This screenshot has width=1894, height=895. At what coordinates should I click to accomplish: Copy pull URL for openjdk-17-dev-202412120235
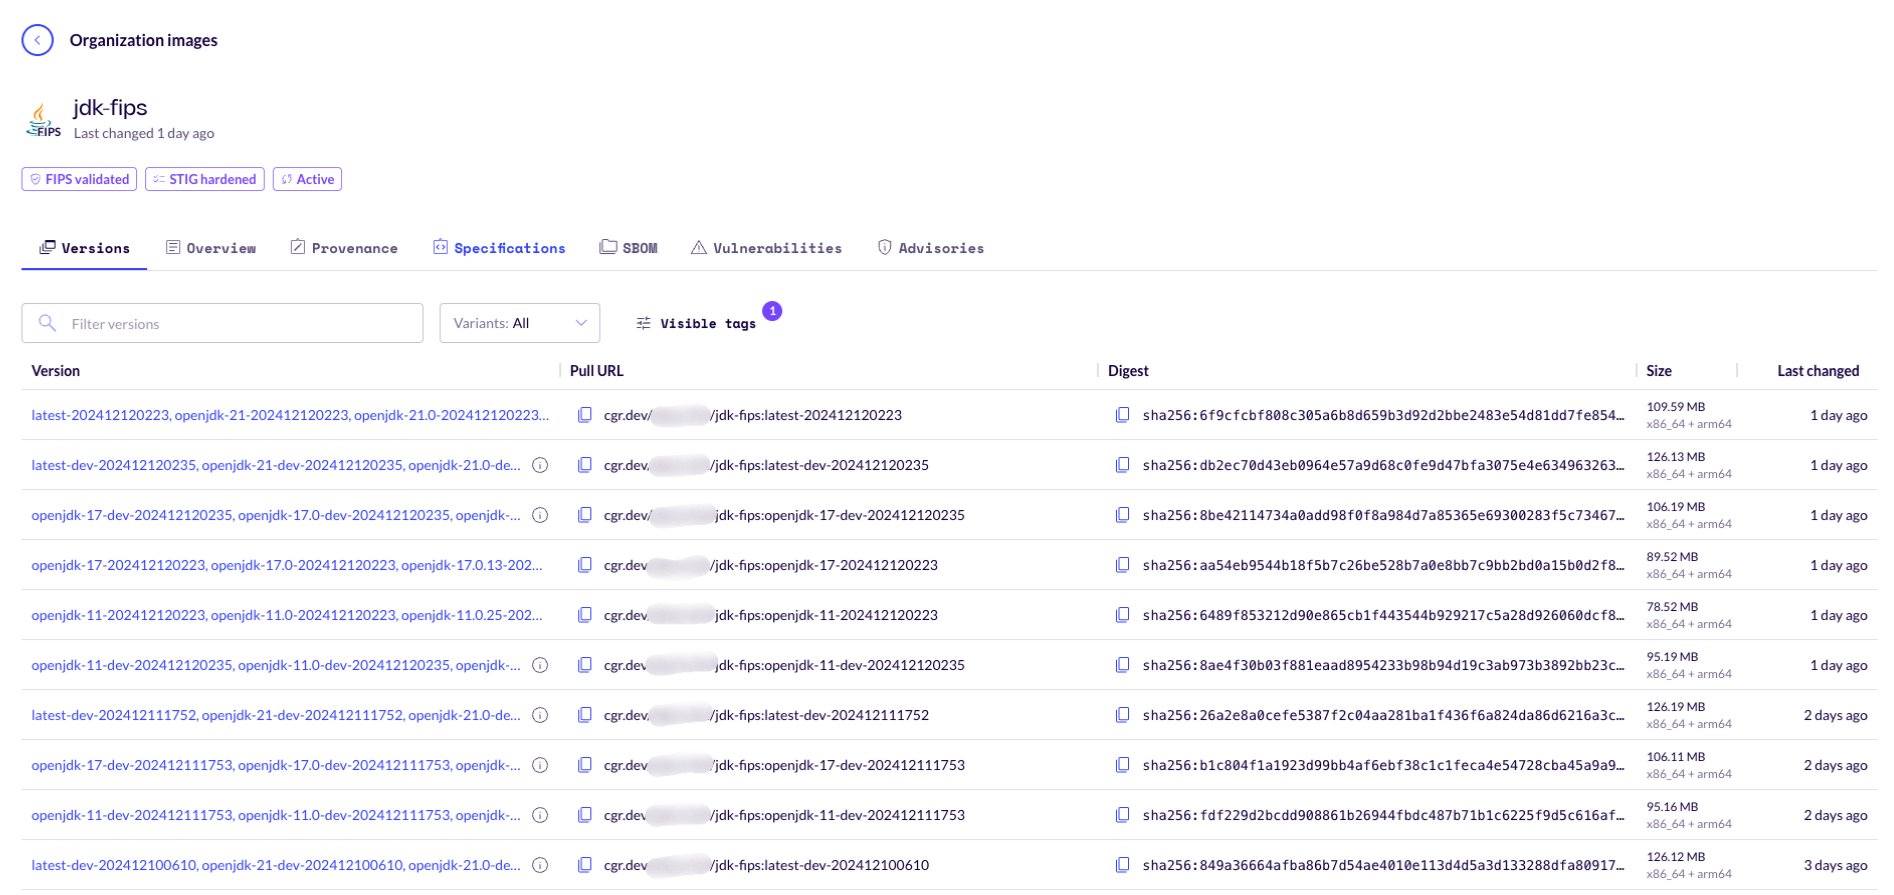click(x=585, y=515)
